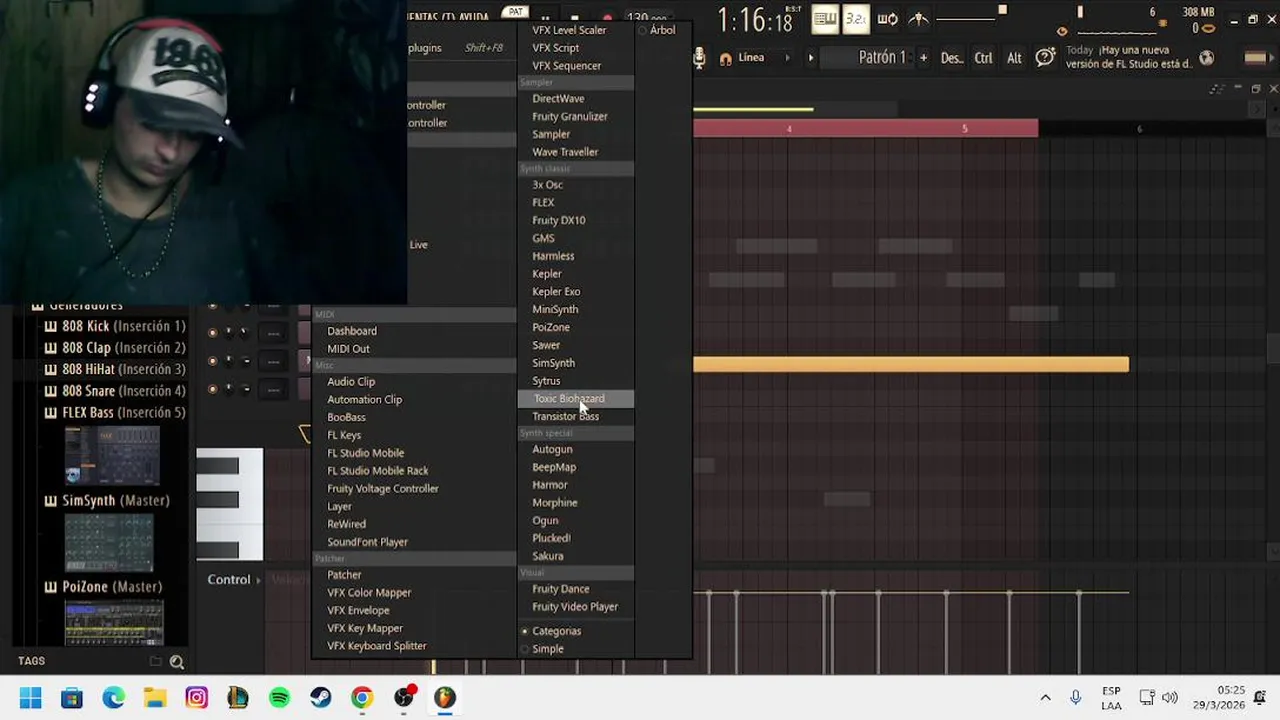Choose Fruity Video Player from the list

575,607
